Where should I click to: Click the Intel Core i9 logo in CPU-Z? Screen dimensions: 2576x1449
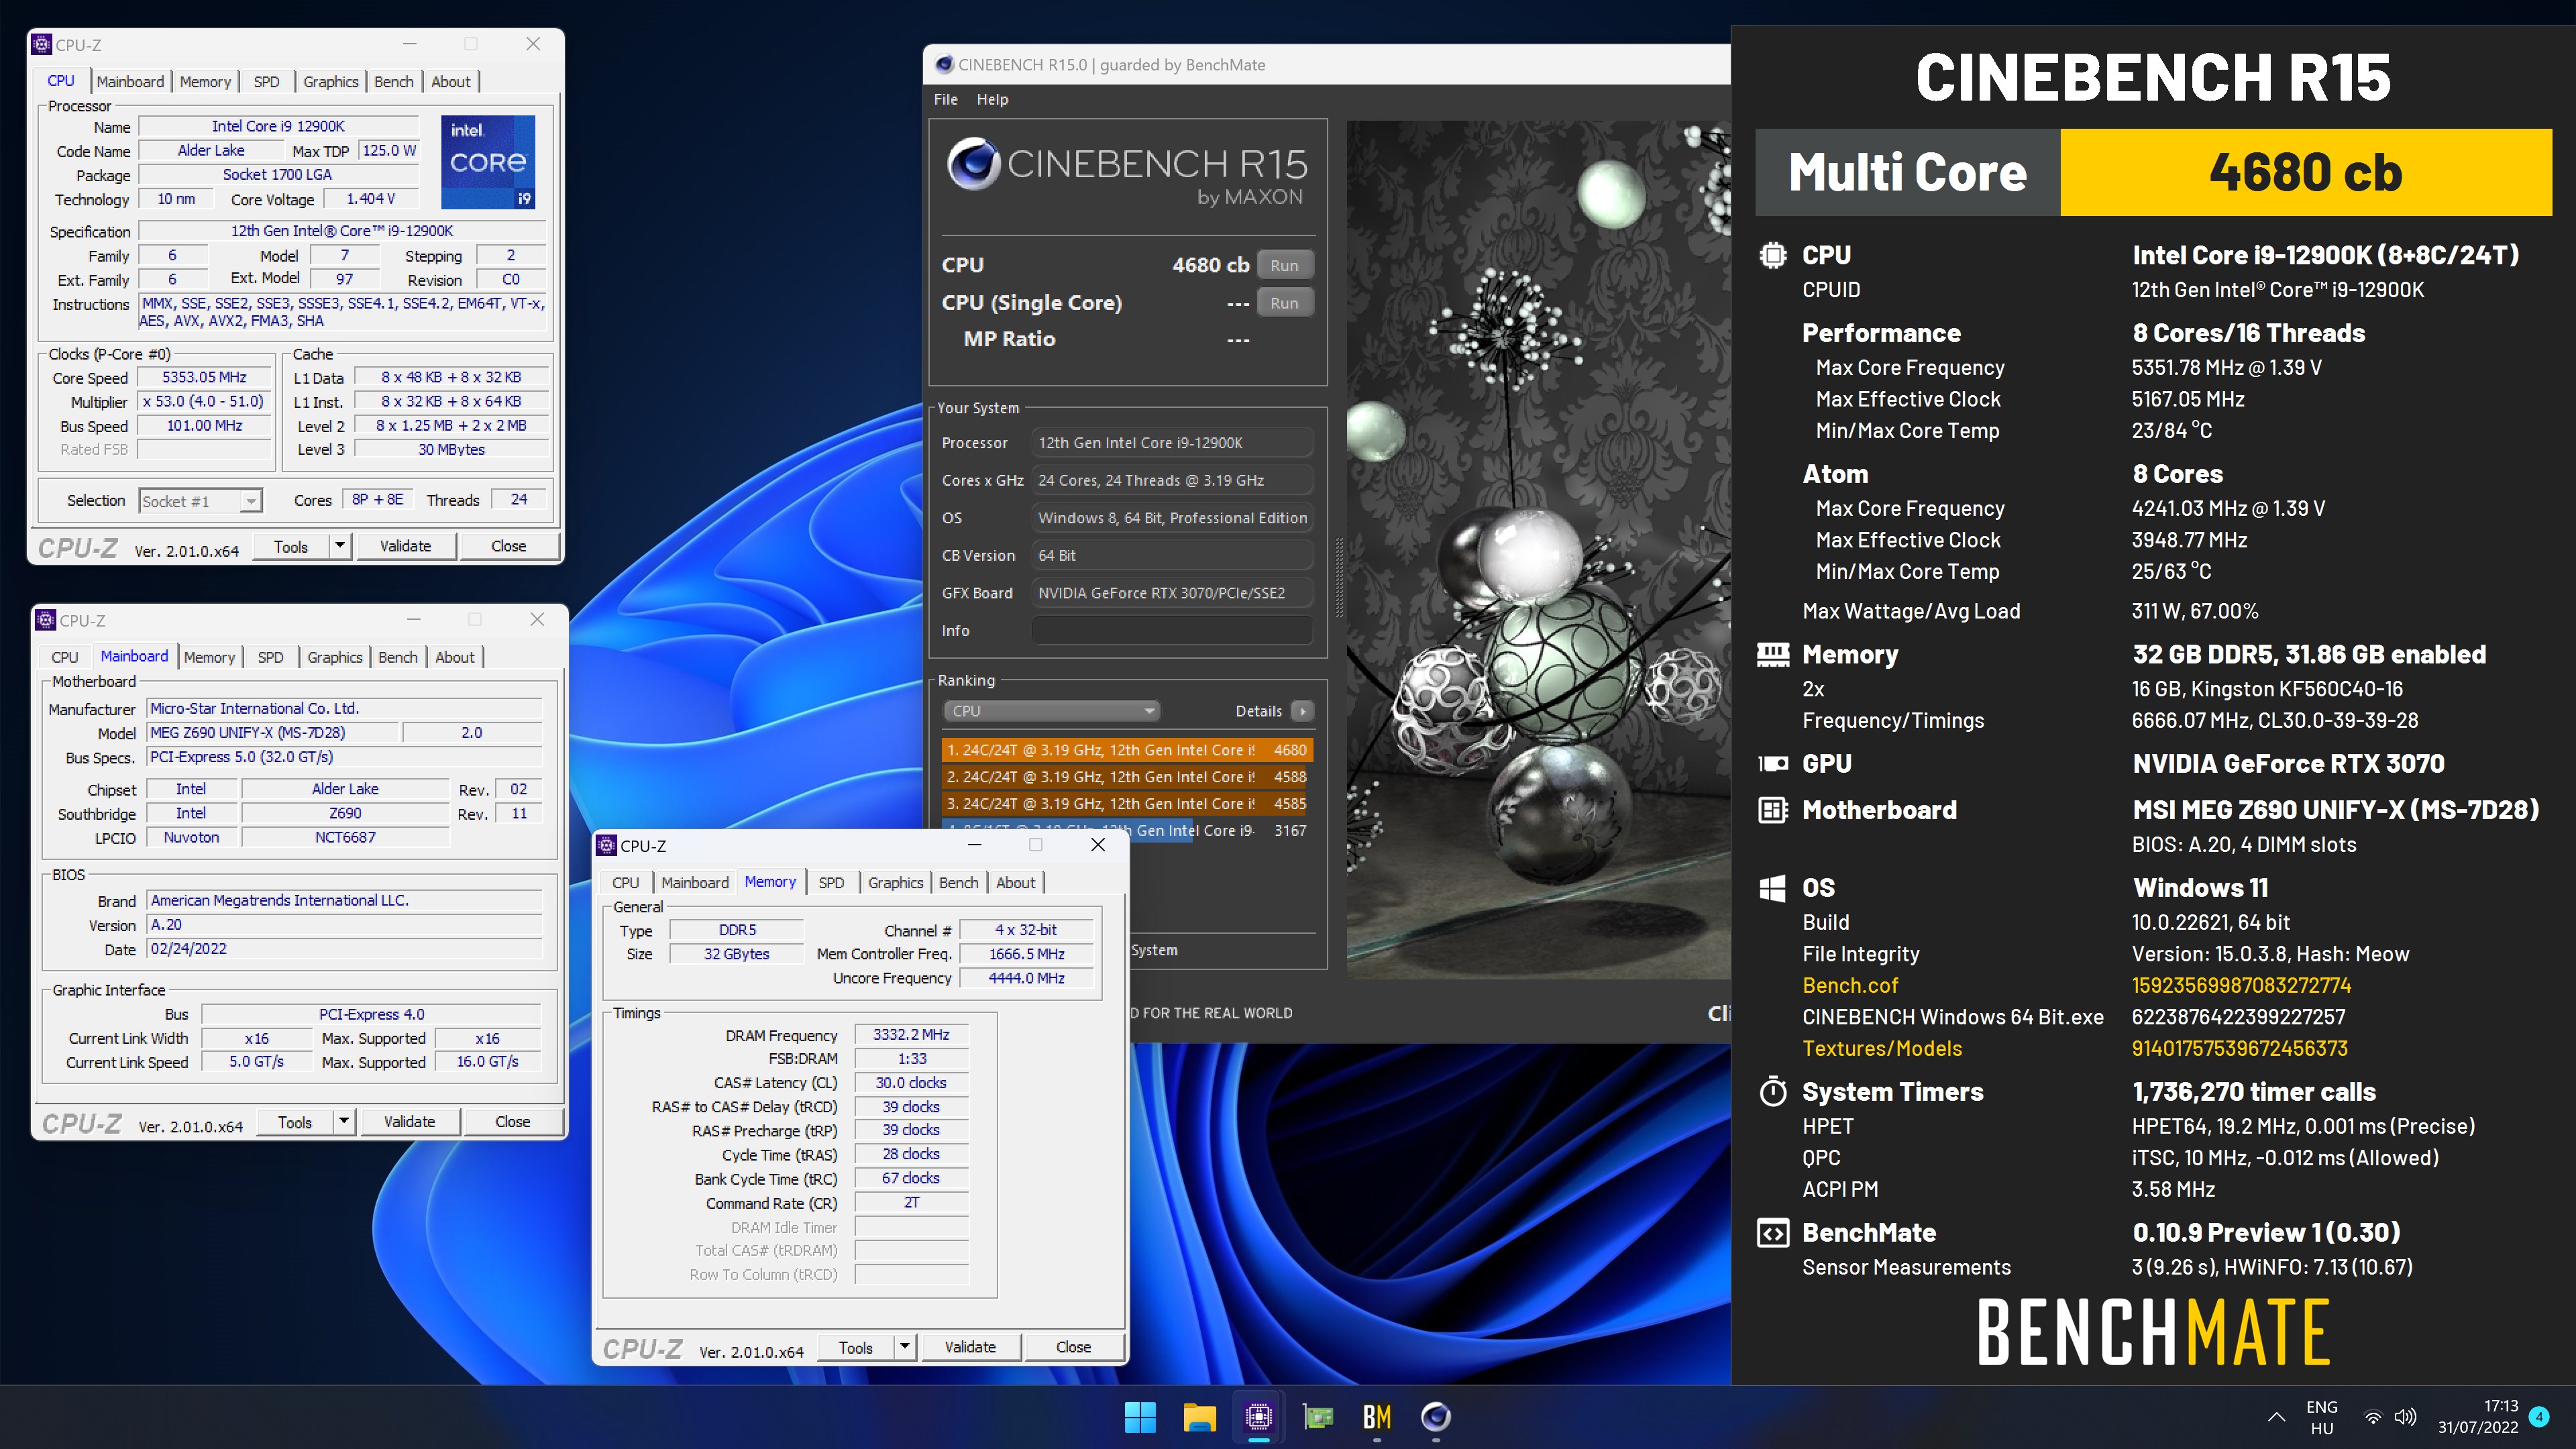[488, 161]
